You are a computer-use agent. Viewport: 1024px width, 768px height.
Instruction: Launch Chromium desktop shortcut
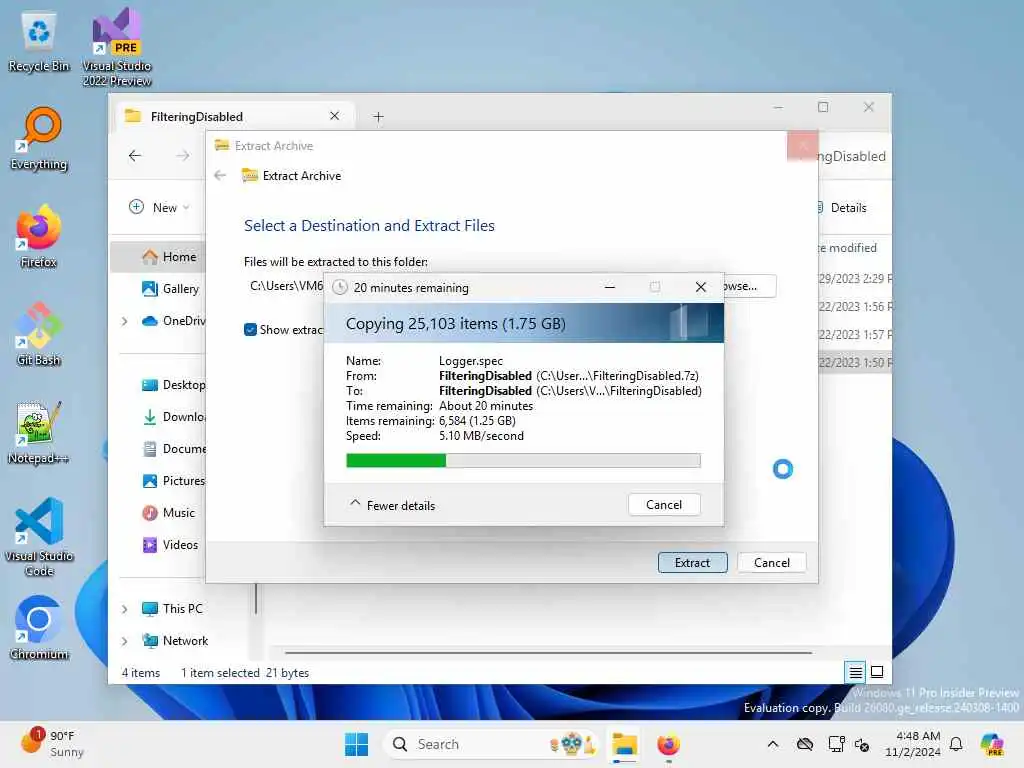tap(39, 628)
